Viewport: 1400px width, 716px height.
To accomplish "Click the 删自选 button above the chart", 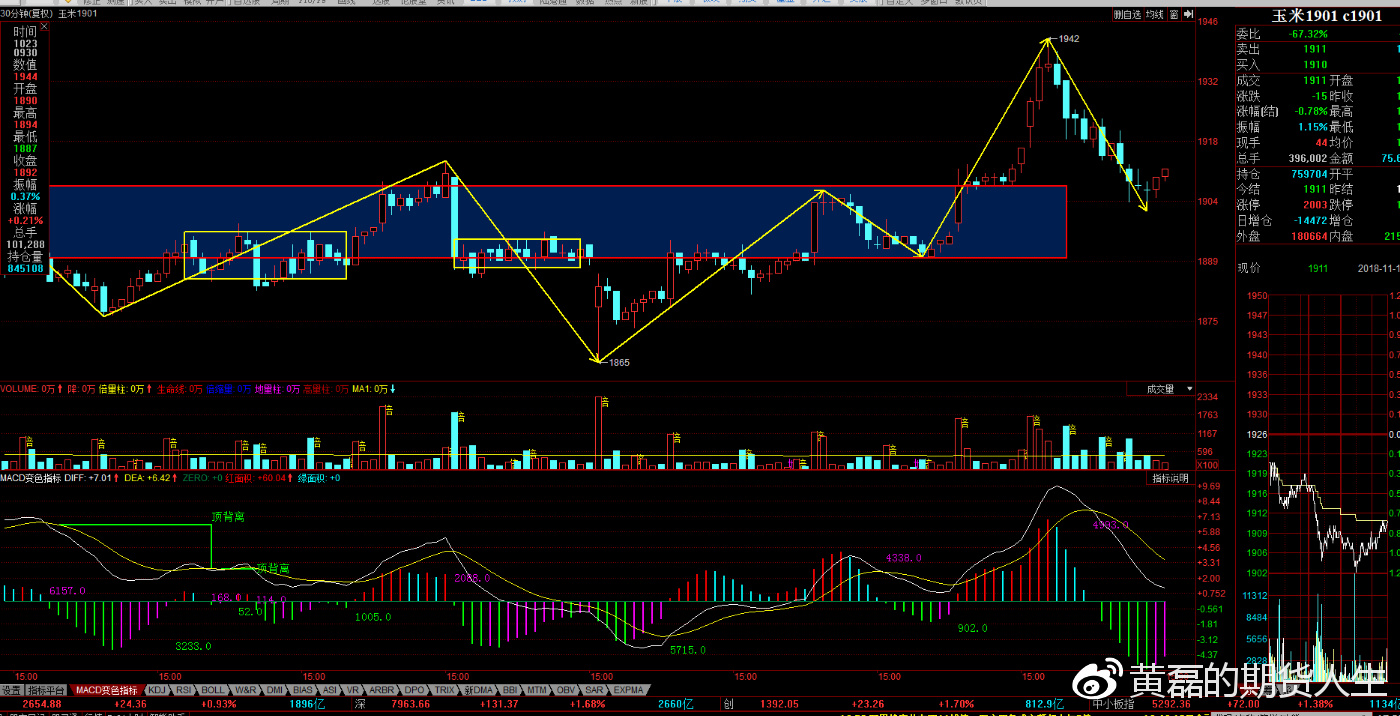I will [1128, 15].
